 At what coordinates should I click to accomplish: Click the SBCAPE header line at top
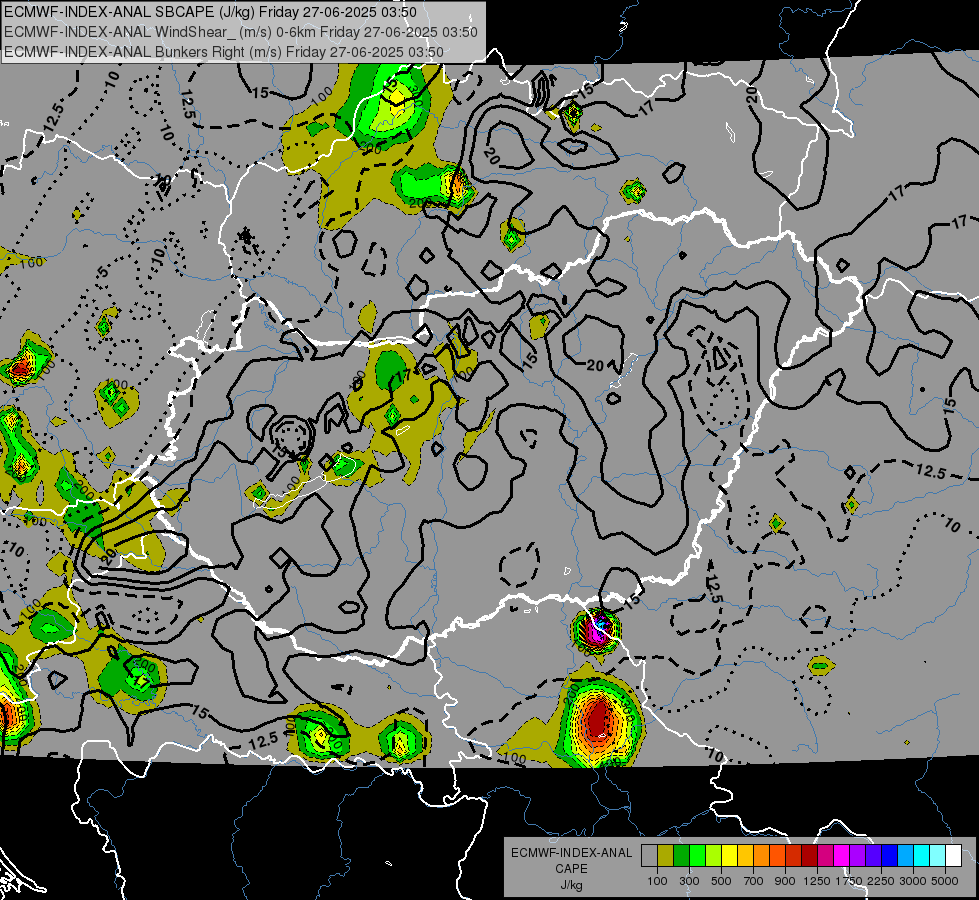pos(210,12)
